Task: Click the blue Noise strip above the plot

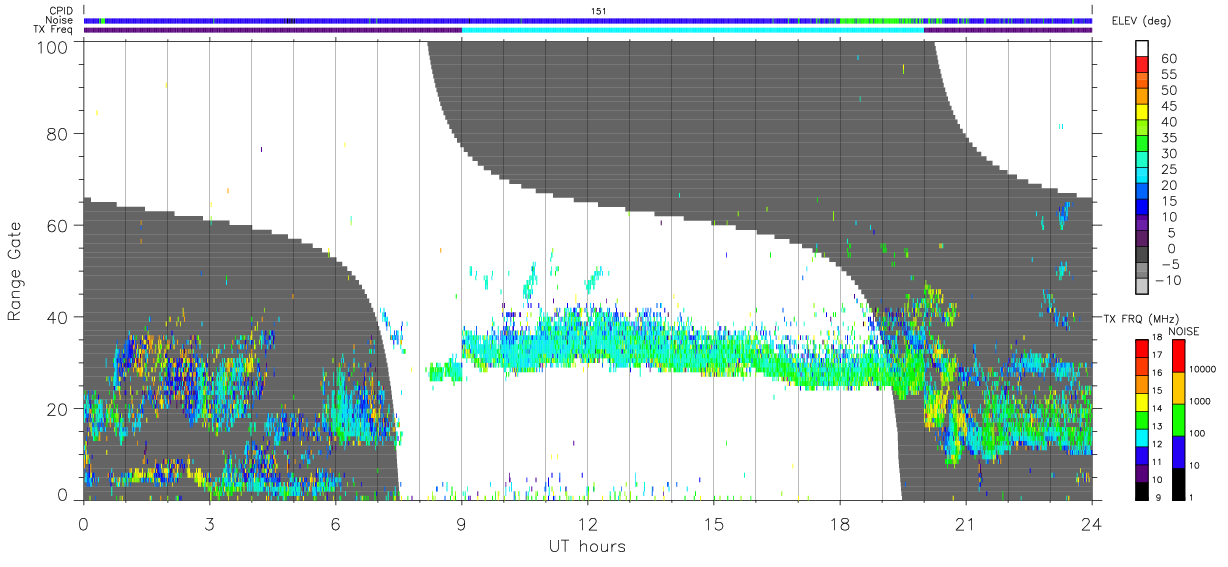Action: point(588,20)
